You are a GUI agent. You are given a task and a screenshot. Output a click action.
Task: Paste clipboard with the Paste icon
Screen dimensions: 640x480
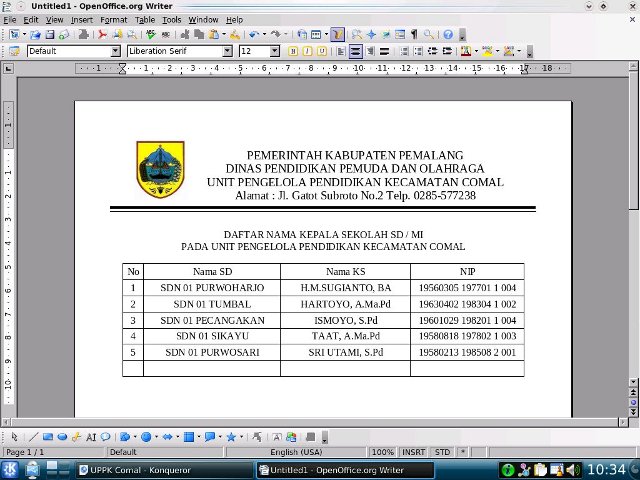tap(213, 35)
